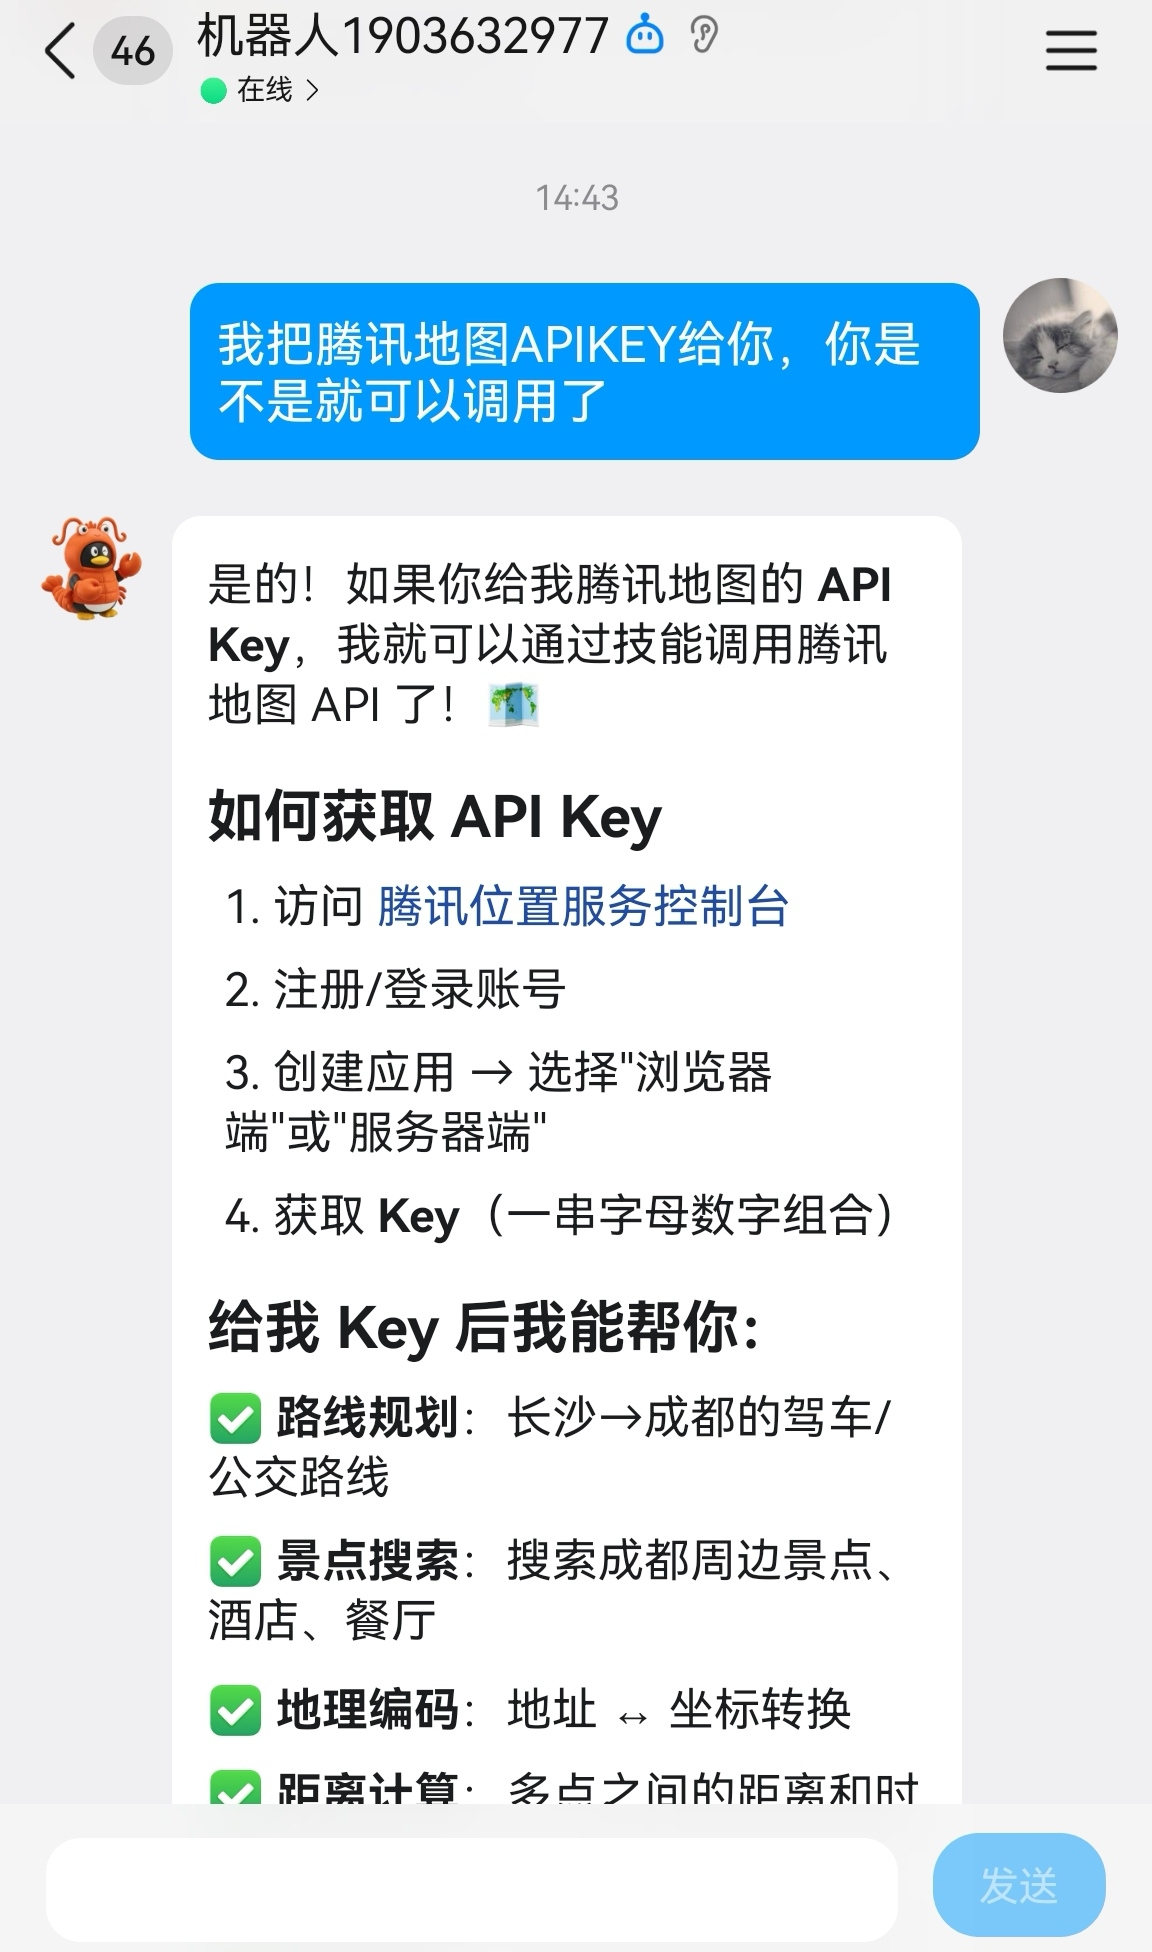1152x1952 pixels.
Task: Tap the 14:43 timestamp
Action: pos(577,198)
